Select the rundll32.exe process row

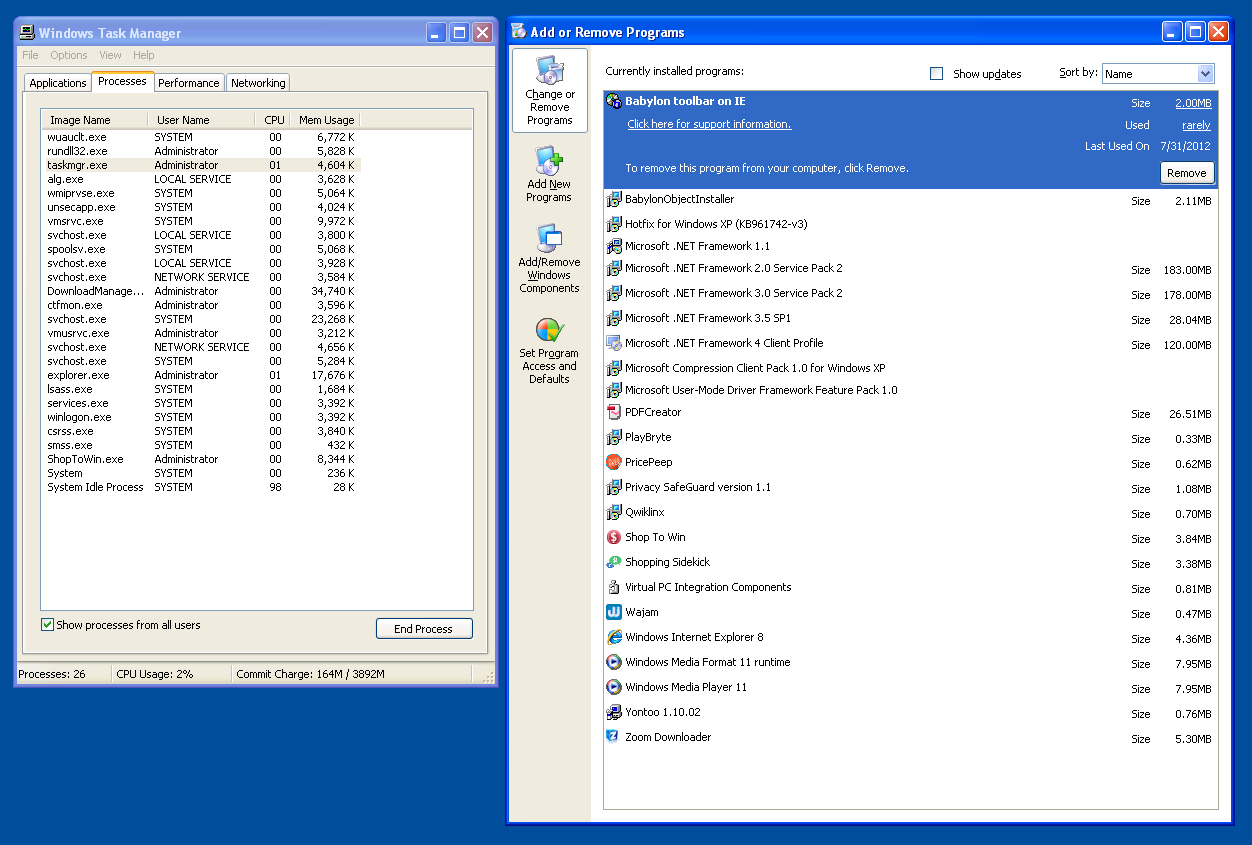pos(201,151)
